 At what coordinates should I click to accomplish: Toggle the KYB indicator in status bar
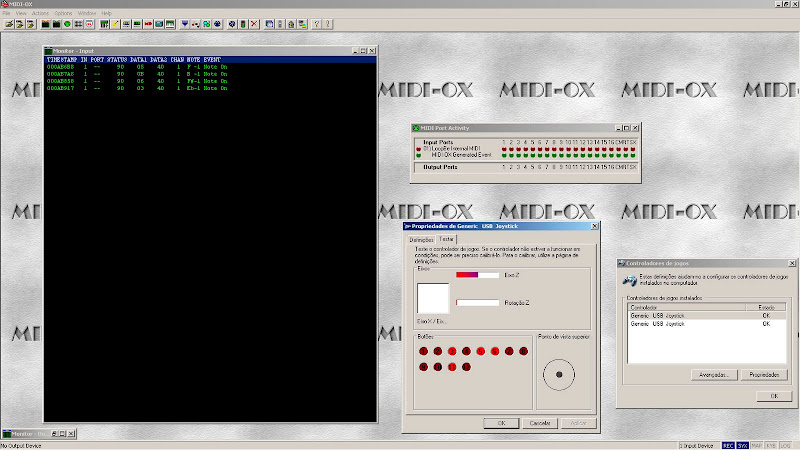[771, 446]
